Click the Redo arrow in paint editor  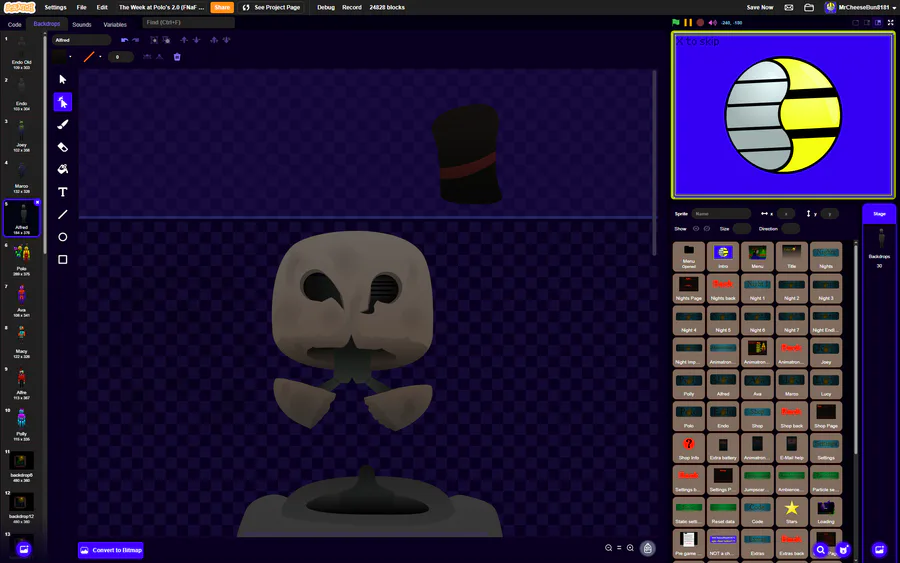(x=135, y=40)
